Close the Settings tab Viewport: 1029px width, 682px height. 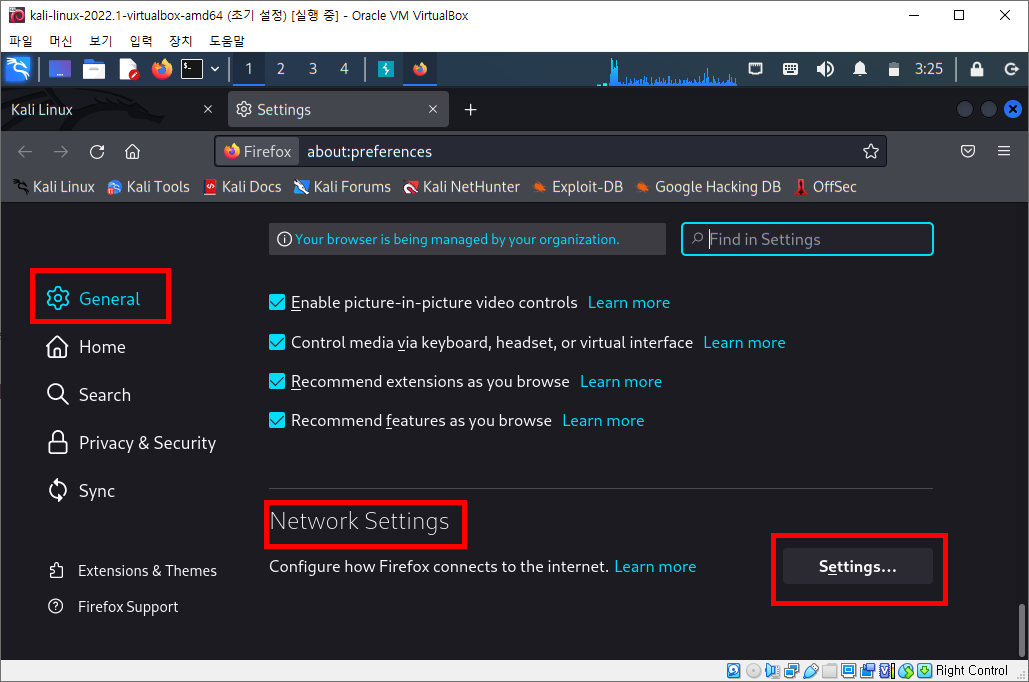(x=433, y=109)
